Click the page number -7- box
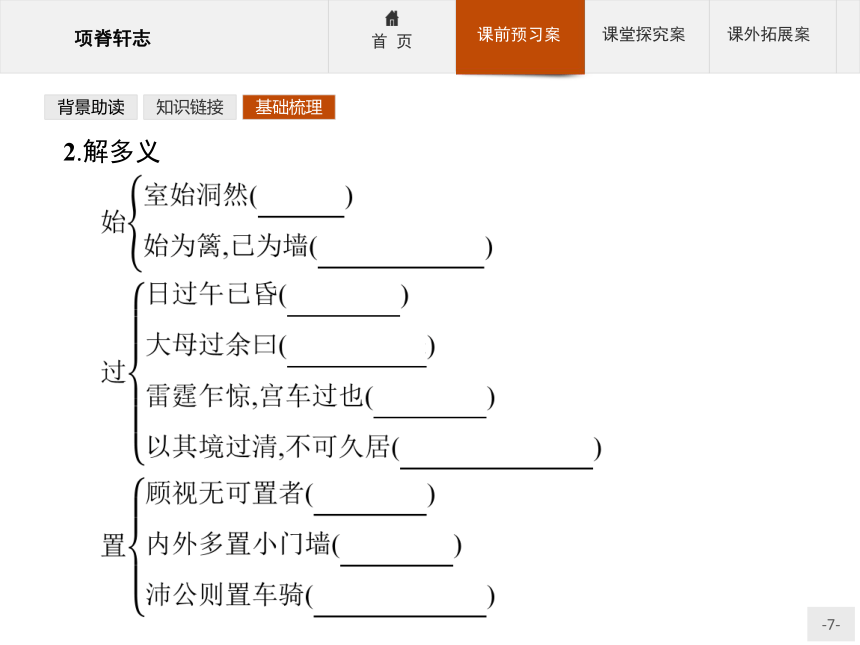This screenshot has width=860, height=645. tap(830, 624)
